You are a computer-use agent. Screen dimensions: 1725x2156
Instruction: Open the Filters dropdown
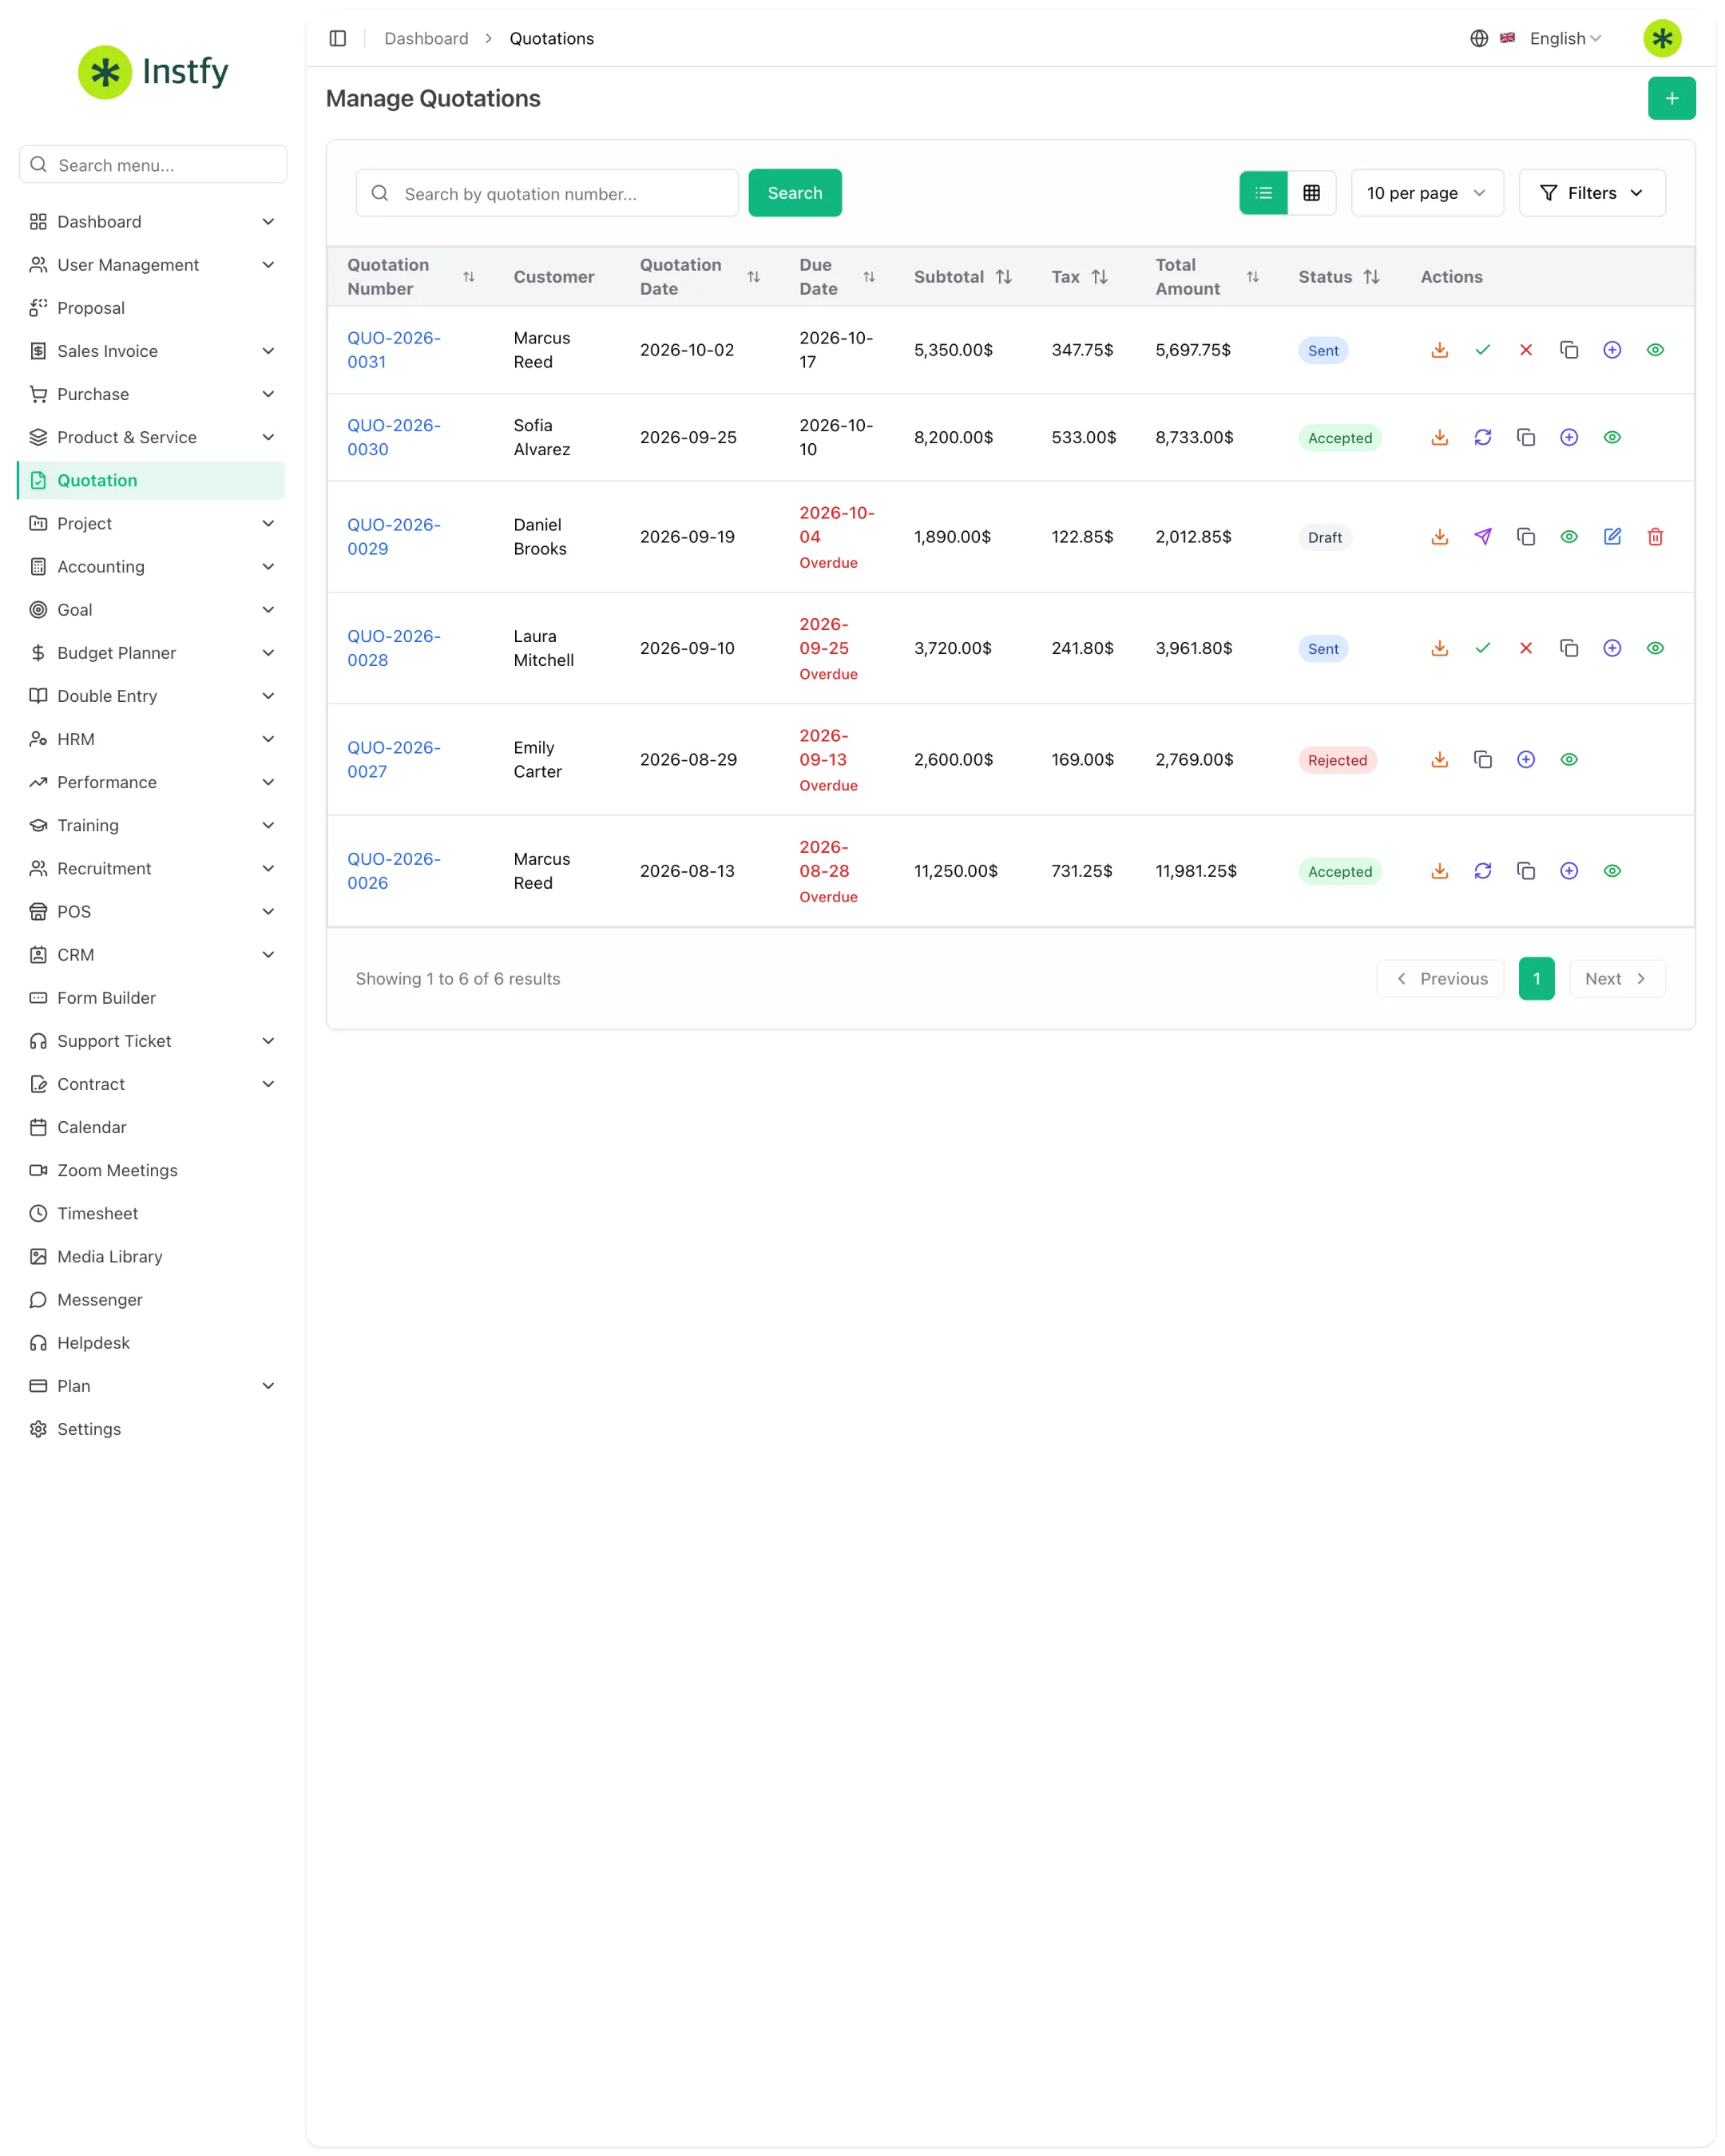coord(1591,193)
